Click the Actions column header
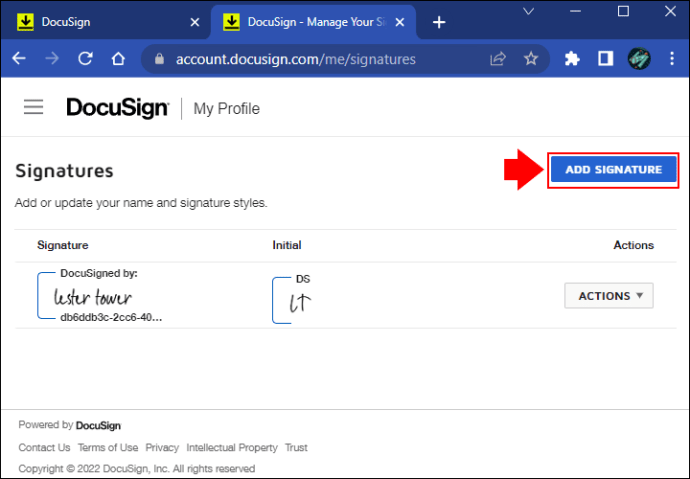The width and height of the screenshot is (690, 479). pos(634,245)
